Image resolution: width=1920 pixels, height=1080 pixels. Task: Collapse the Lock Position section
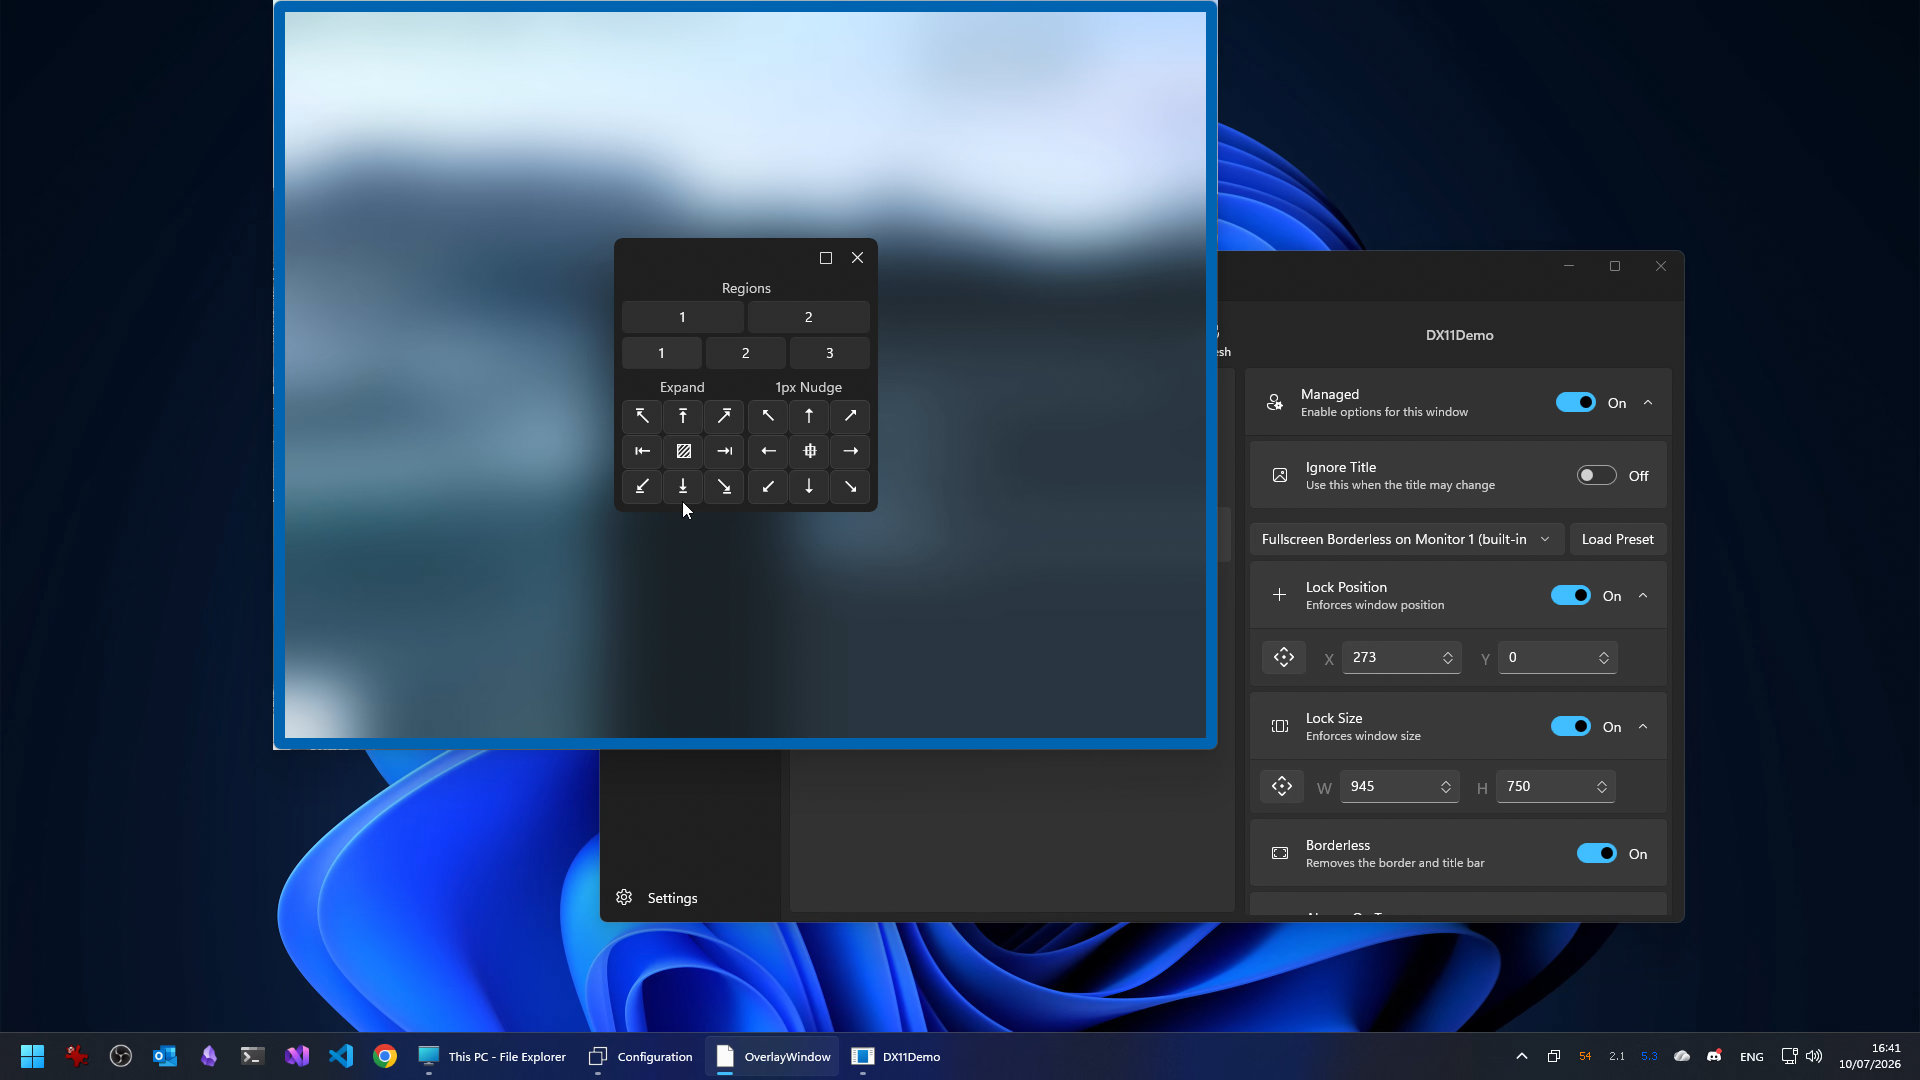pos(1643,596)
